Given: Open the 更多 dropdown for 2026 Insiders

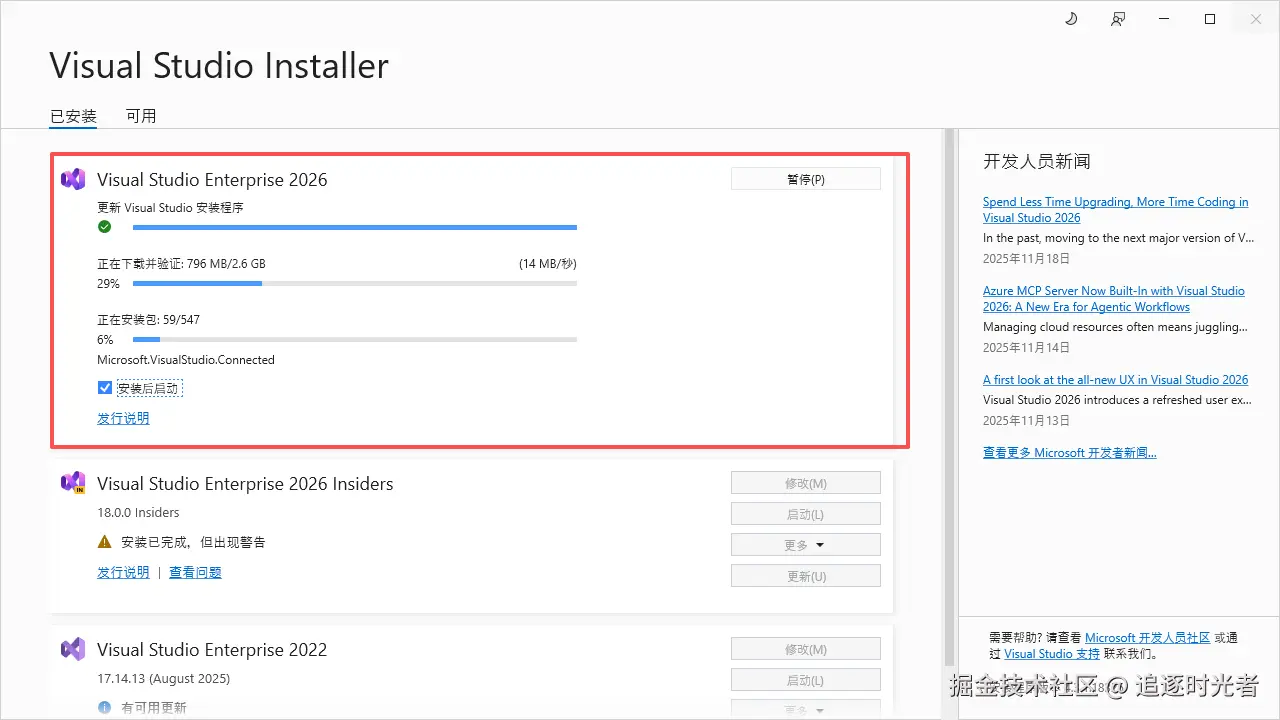Looking at the screenshot, I should 806,545.
